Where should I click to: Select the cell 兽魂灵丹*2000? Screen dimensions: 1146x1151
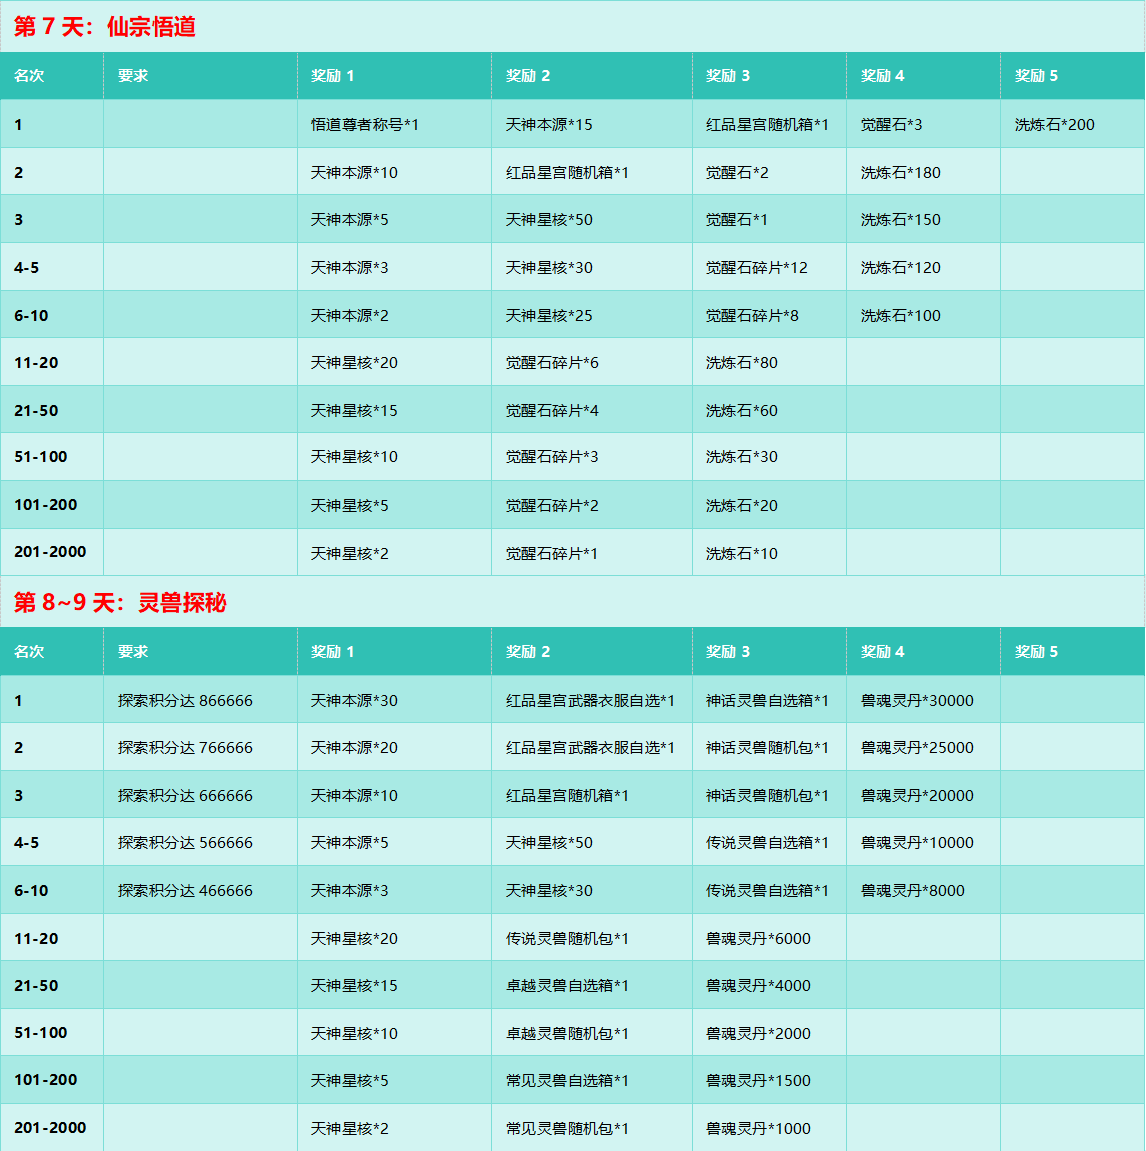coord(769,1033)
